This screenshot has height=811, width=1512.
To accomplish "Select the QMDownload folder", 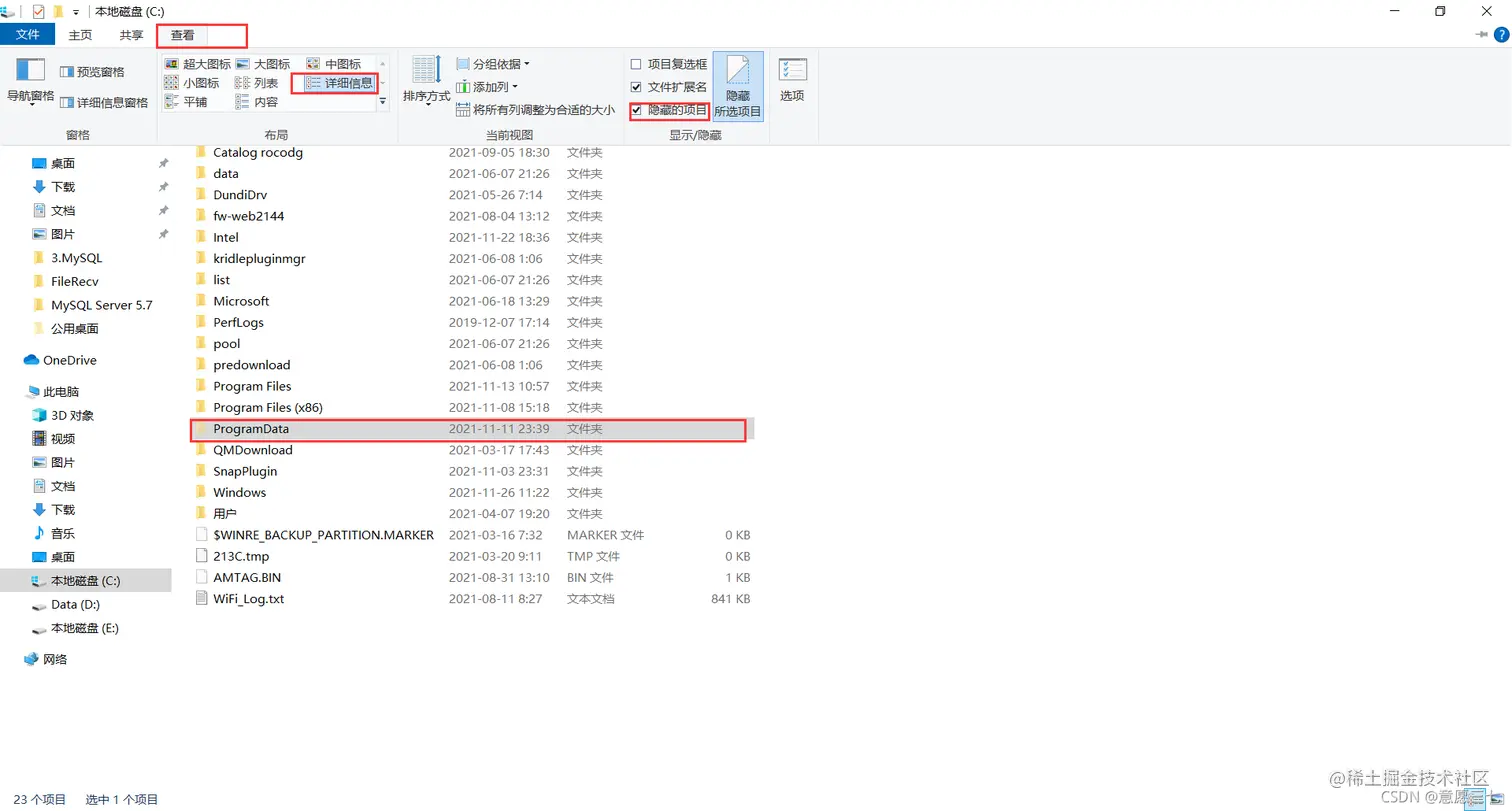I will click(x=252, y=450).
